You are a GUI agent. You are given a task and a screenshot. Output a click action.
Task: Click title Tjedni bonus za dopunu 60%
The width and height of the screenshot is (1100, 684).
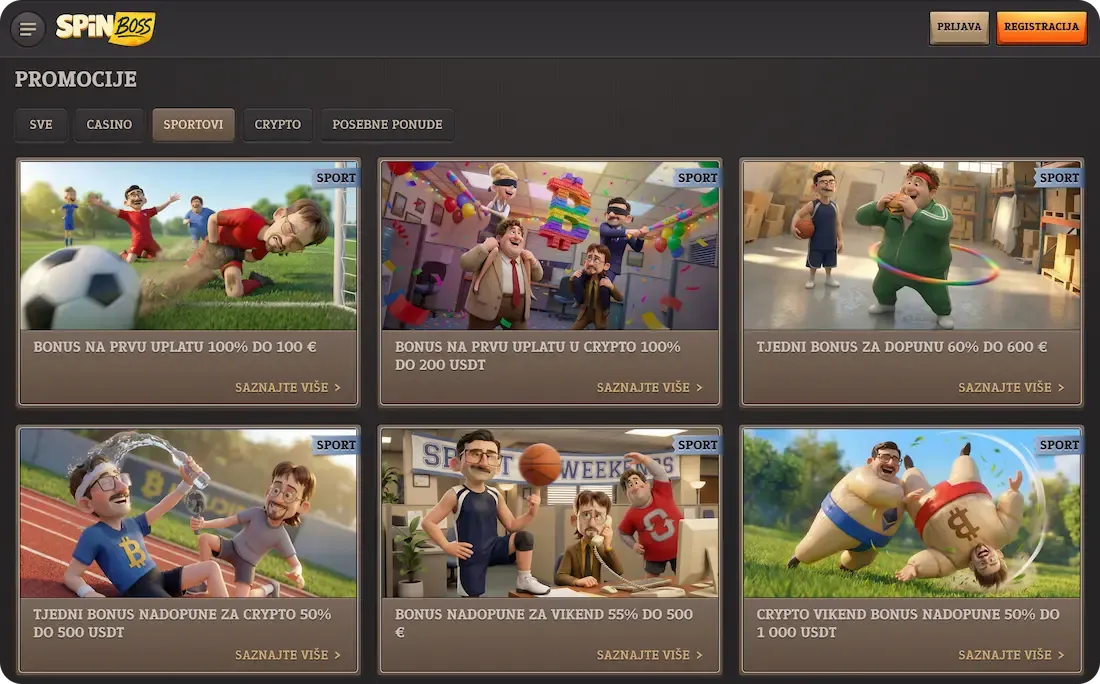901,347
